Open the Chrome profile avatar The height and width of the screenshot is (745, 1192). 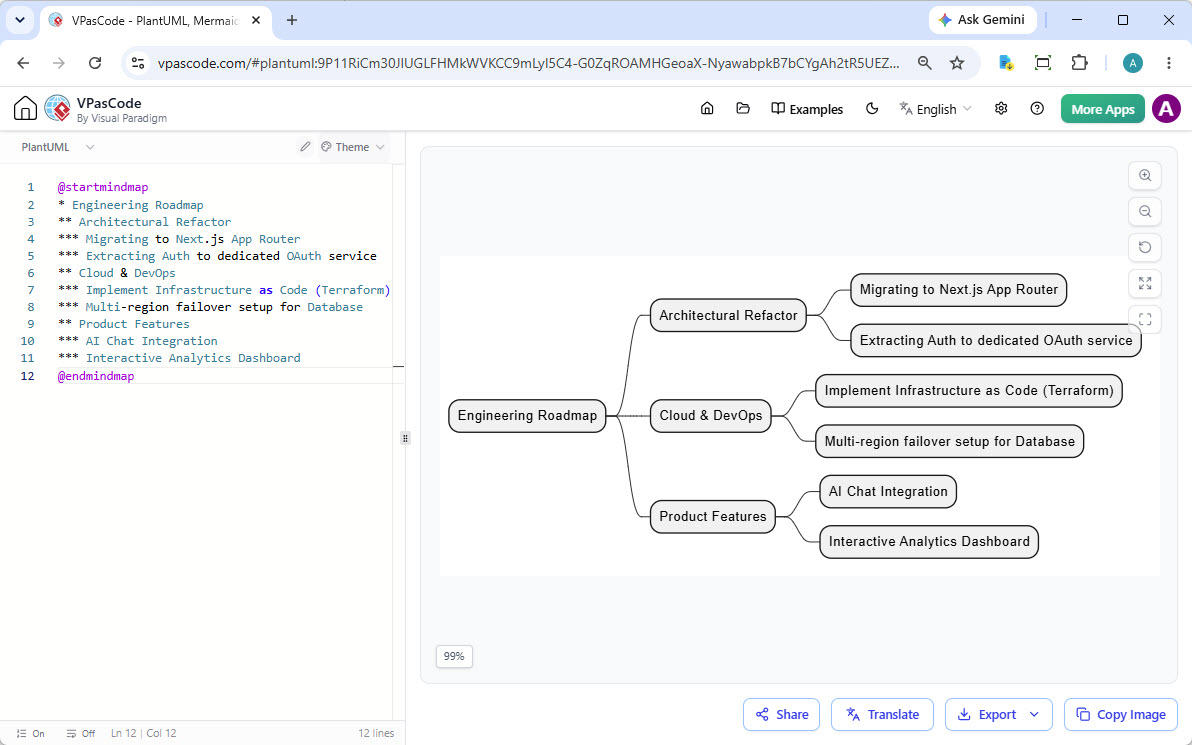click(1132, 63)
